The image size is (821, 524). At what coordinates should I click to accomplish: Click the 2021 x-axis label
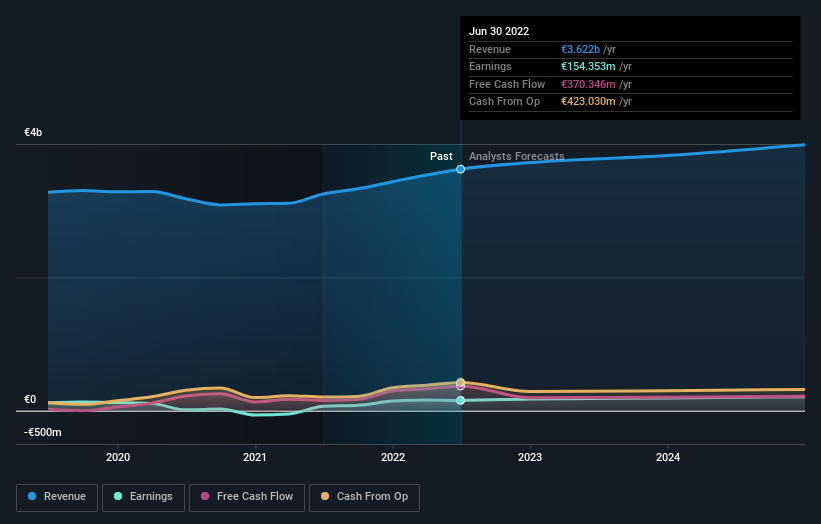tap(255, 457)
